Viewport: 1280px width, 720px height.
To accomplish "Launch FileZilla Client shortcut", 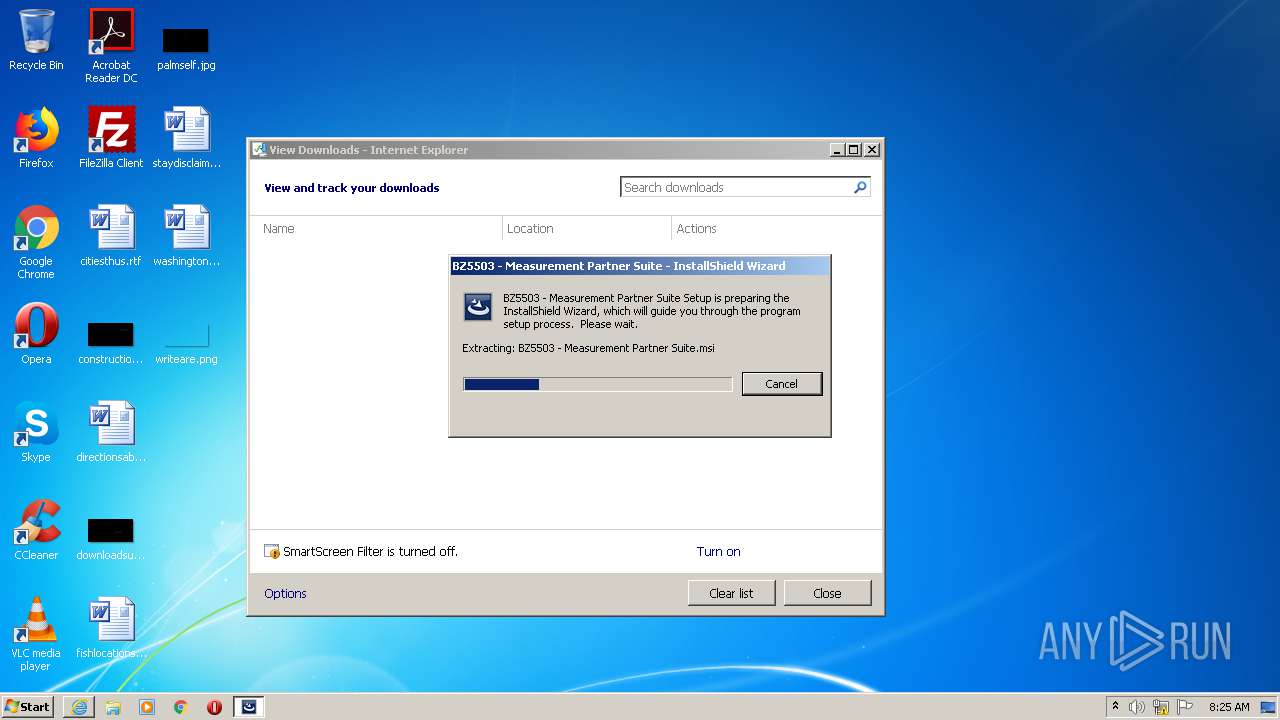I will pos(111,138).
